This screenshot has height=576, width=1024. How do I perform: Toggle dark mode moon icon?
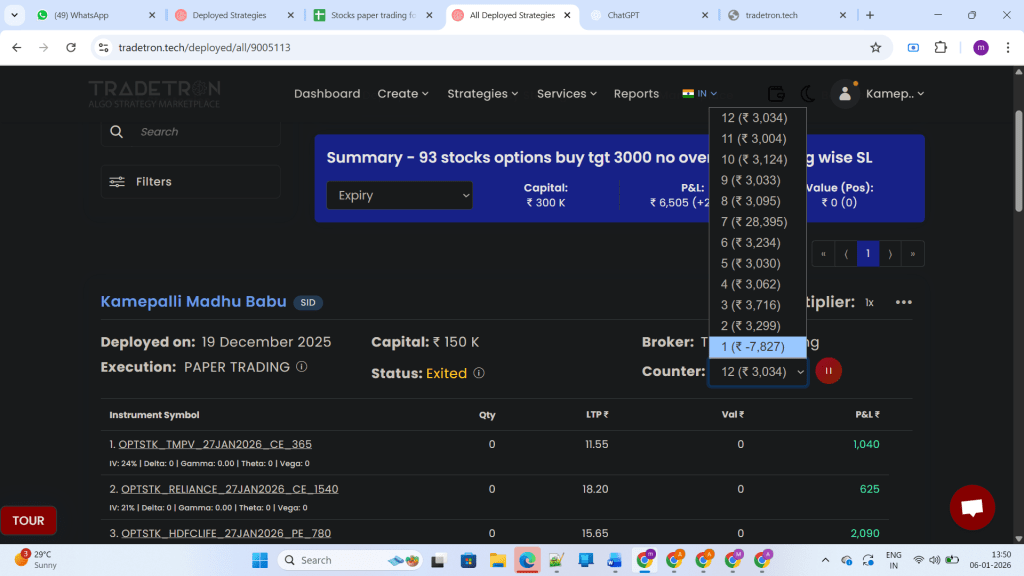click(807, 93)
